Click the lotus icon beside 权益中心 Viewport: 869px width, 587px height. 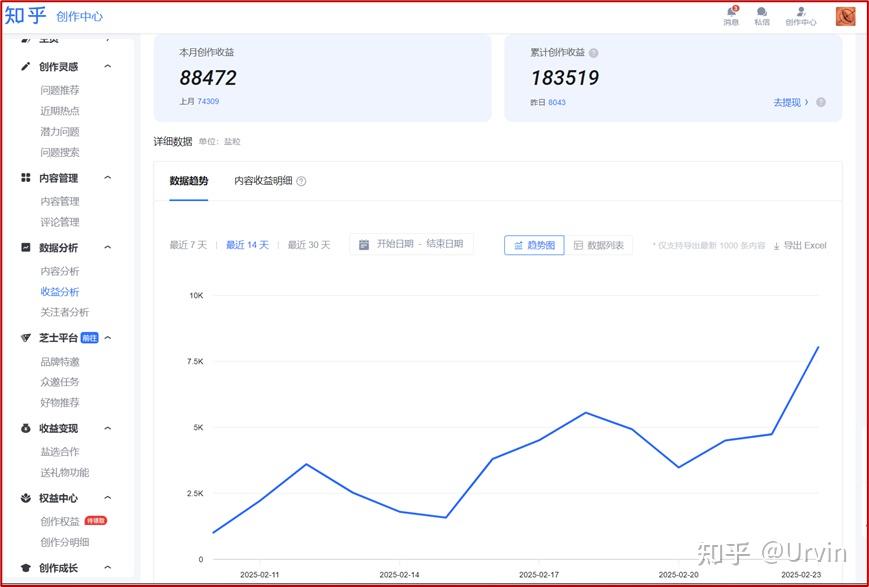(25, 498)
